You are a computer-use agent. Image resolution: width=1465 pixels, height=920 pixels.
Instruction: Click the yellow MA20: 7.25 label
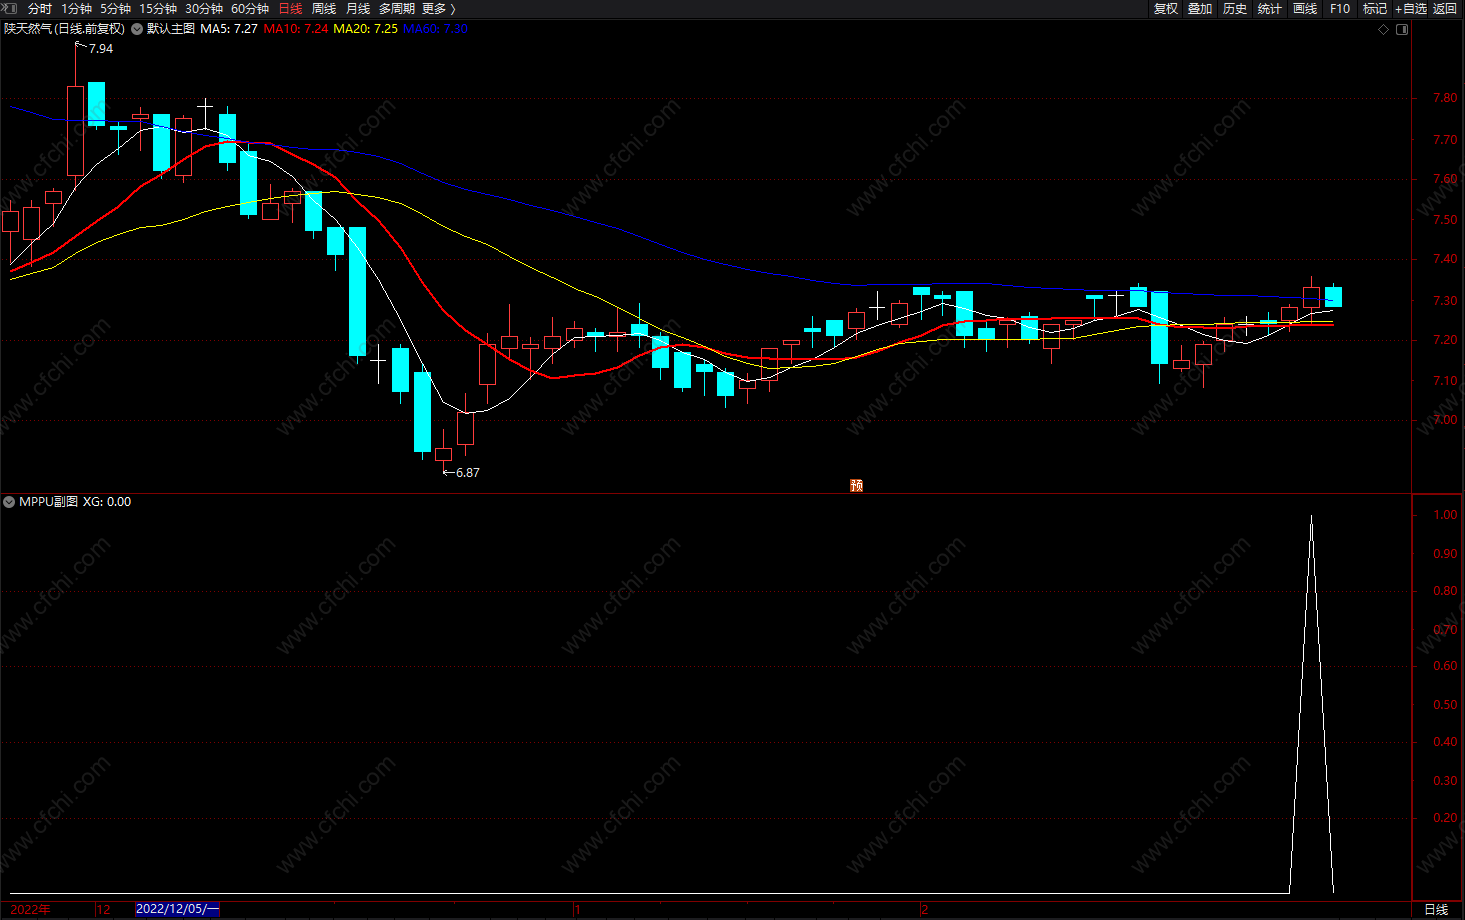click(366, 29)
